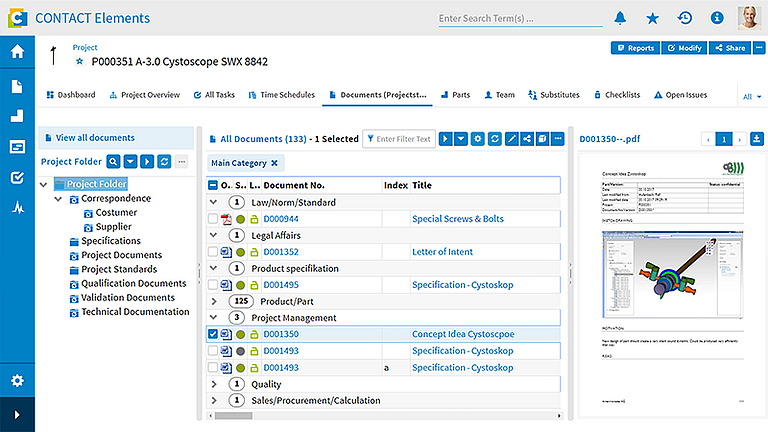Collapse Legal Affairs group
Viewport: 768px width, 432px height.
214,235
